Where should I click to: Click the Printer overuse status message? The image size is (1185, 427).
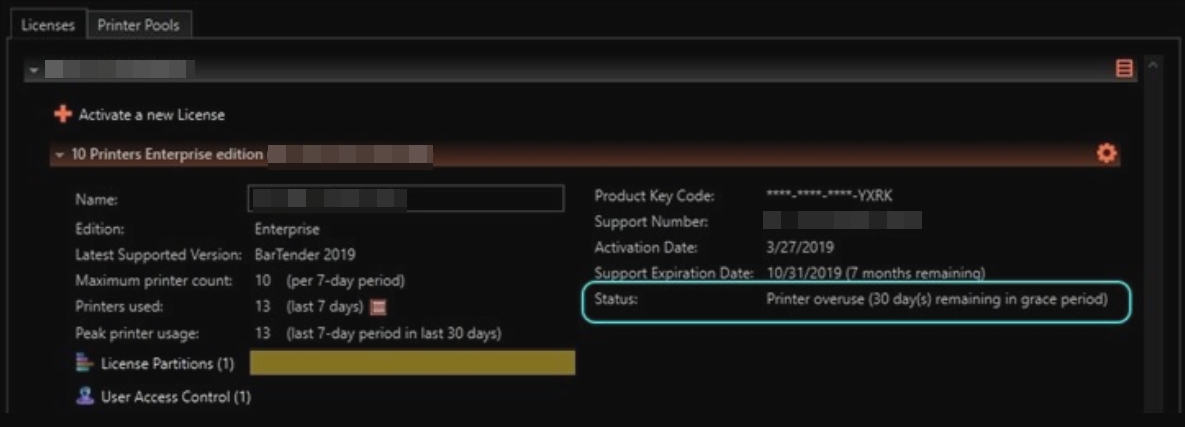point(936,299)
